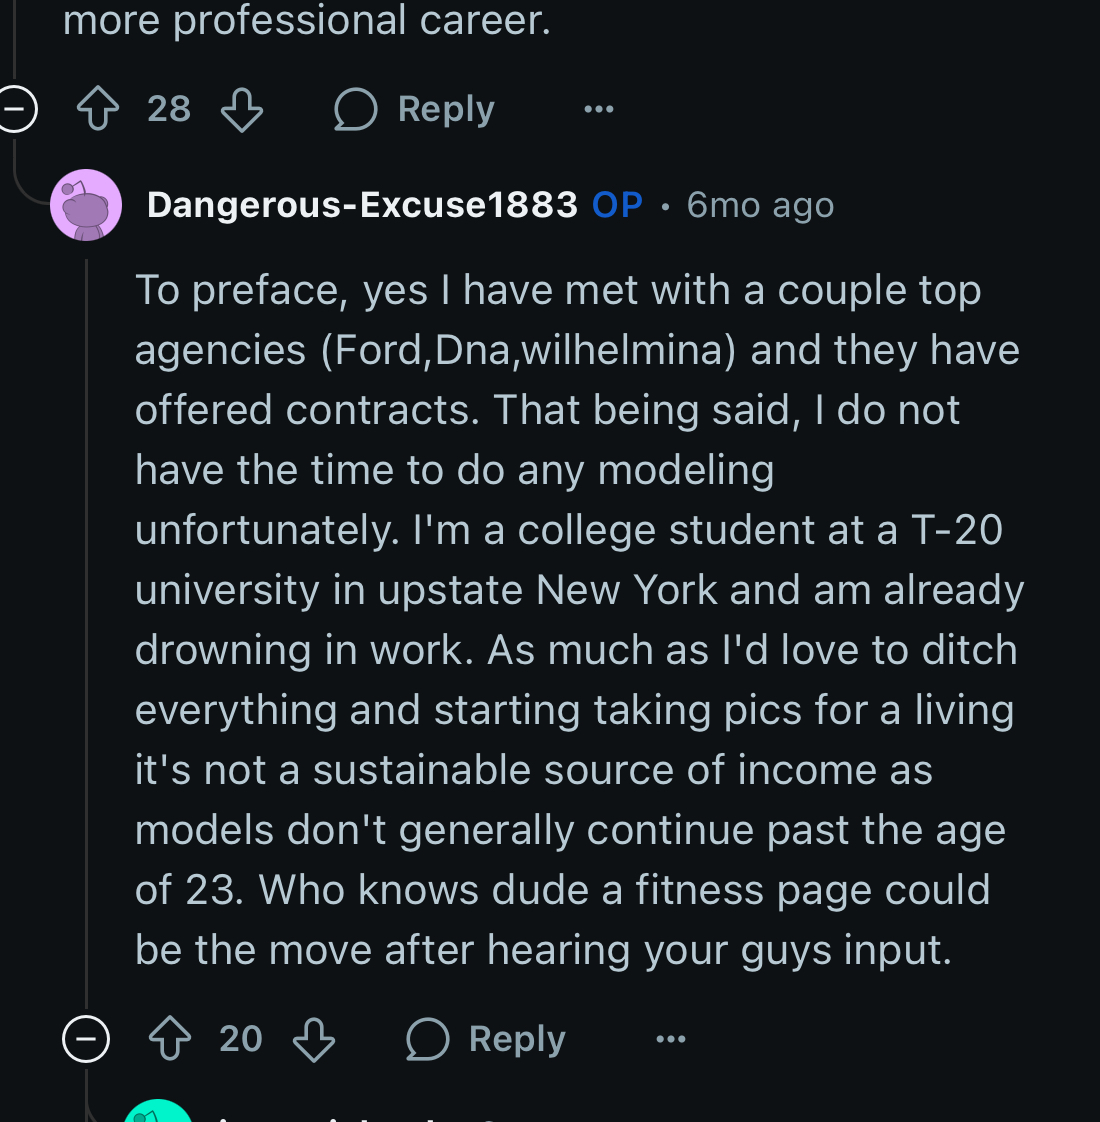Open more options on the 20-point comment
This screenshot has width=1100, height=1122.
click(x=671, y=1039)
